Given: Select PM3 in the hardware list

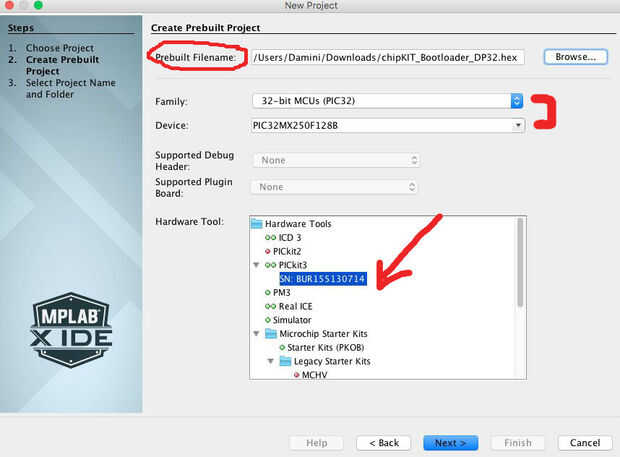Looking at the screenshot, I should (x=282, y=293).
